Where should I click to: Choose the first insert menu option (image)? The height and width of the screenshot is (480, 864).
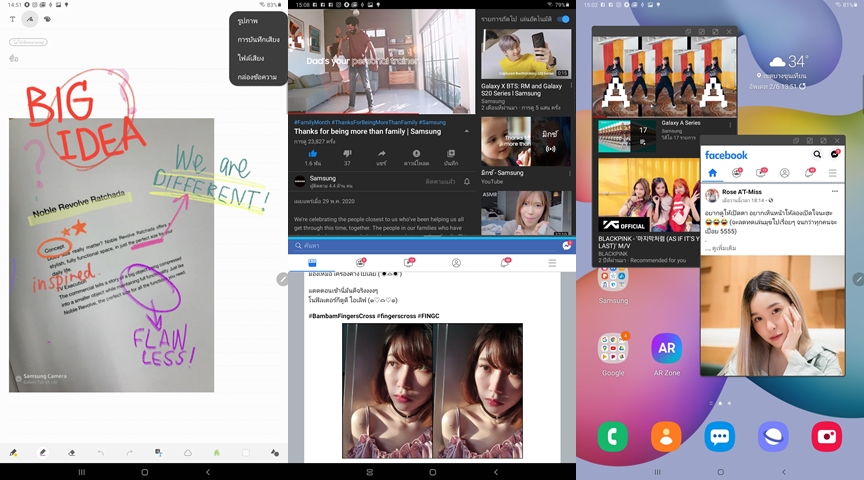247,21
